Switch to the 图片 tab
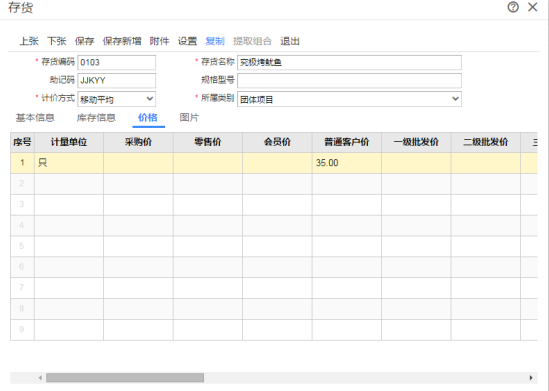 point(189,118)
